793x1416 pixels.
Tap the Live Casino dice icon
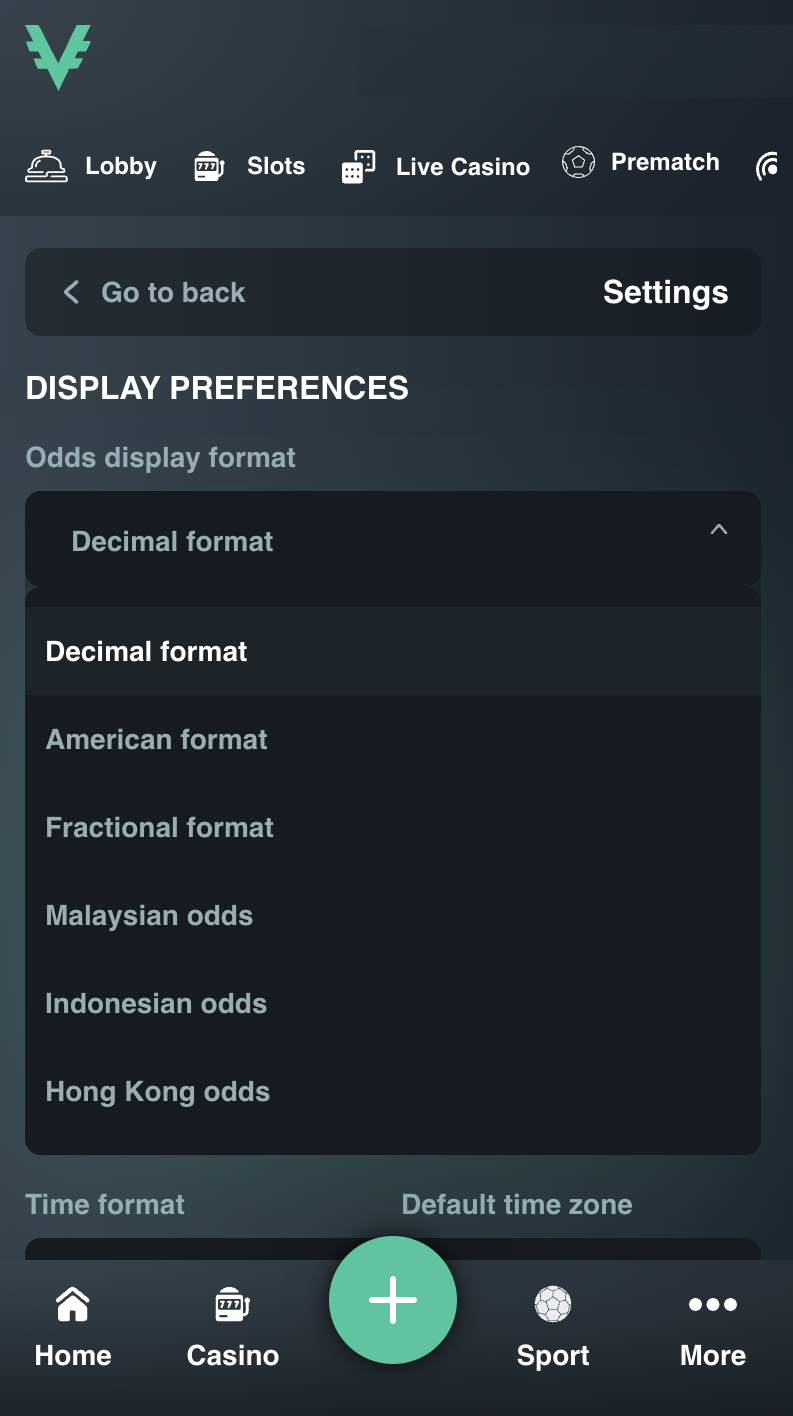click(358, 167)
